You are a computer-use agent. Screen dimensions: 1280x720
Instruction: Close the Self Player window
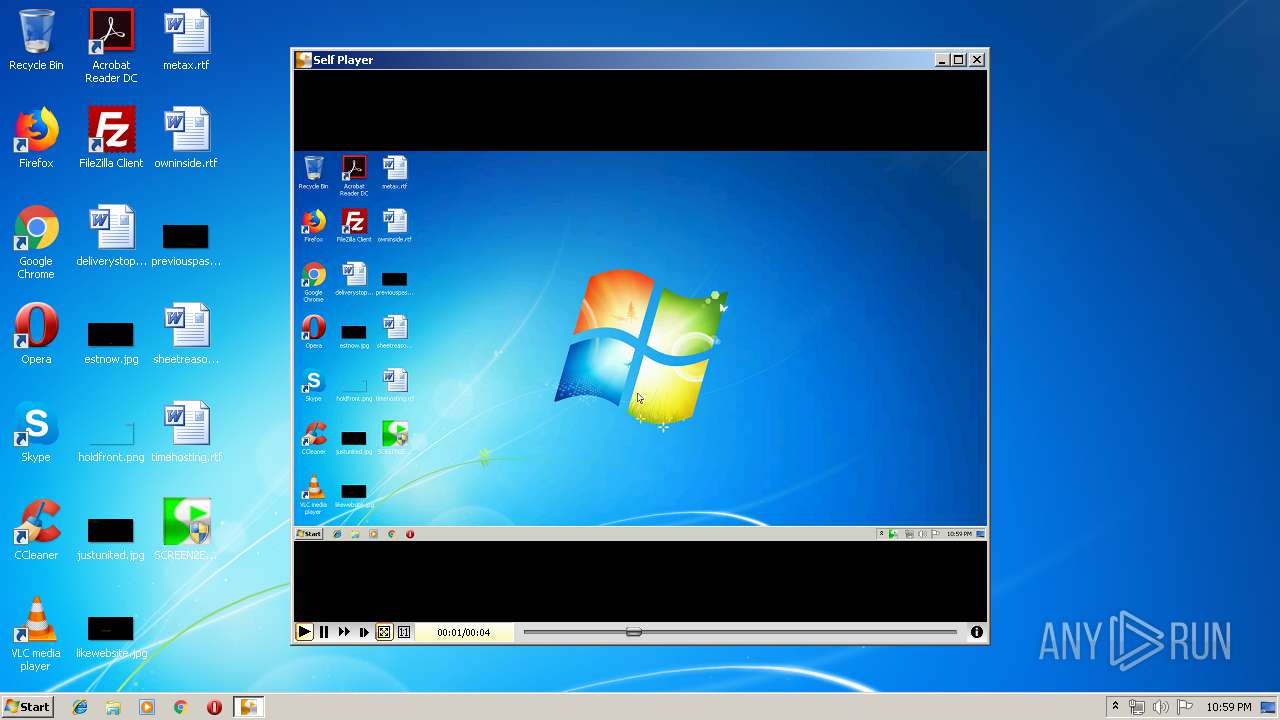click(x=977, y=60)
